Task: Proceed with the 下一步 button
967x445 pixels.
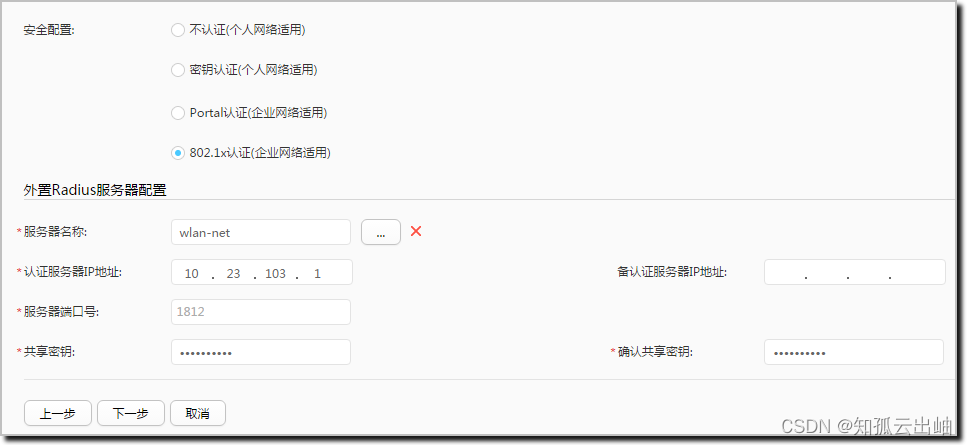Action: pos(131,414)
